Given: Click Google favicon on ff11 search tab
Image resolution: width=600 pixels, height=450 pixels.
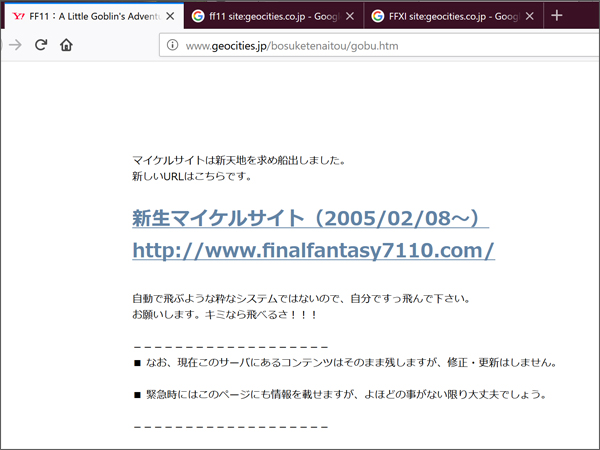Looking at the screenshot, I should pos(198,16).
